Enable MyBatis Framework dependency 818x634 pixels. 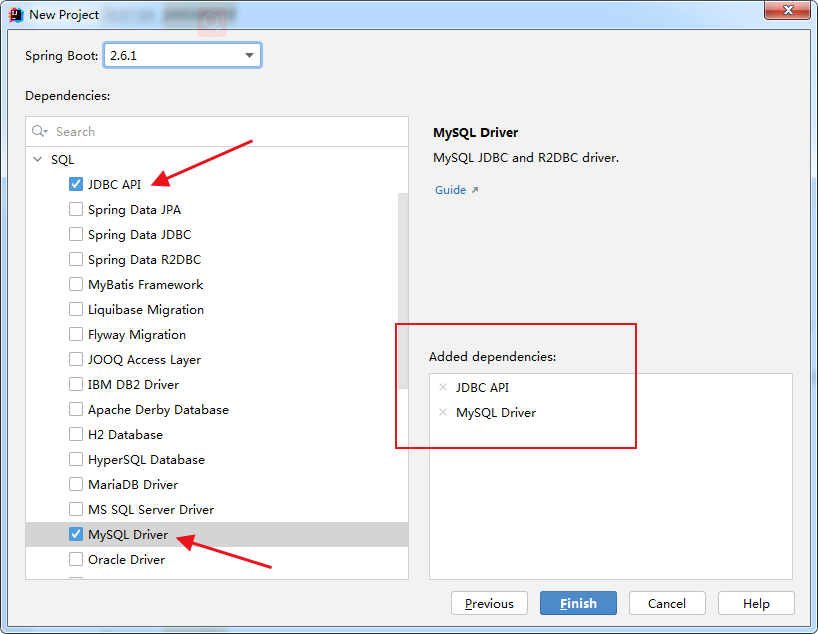pyautogui.click(x=76, y=284)
